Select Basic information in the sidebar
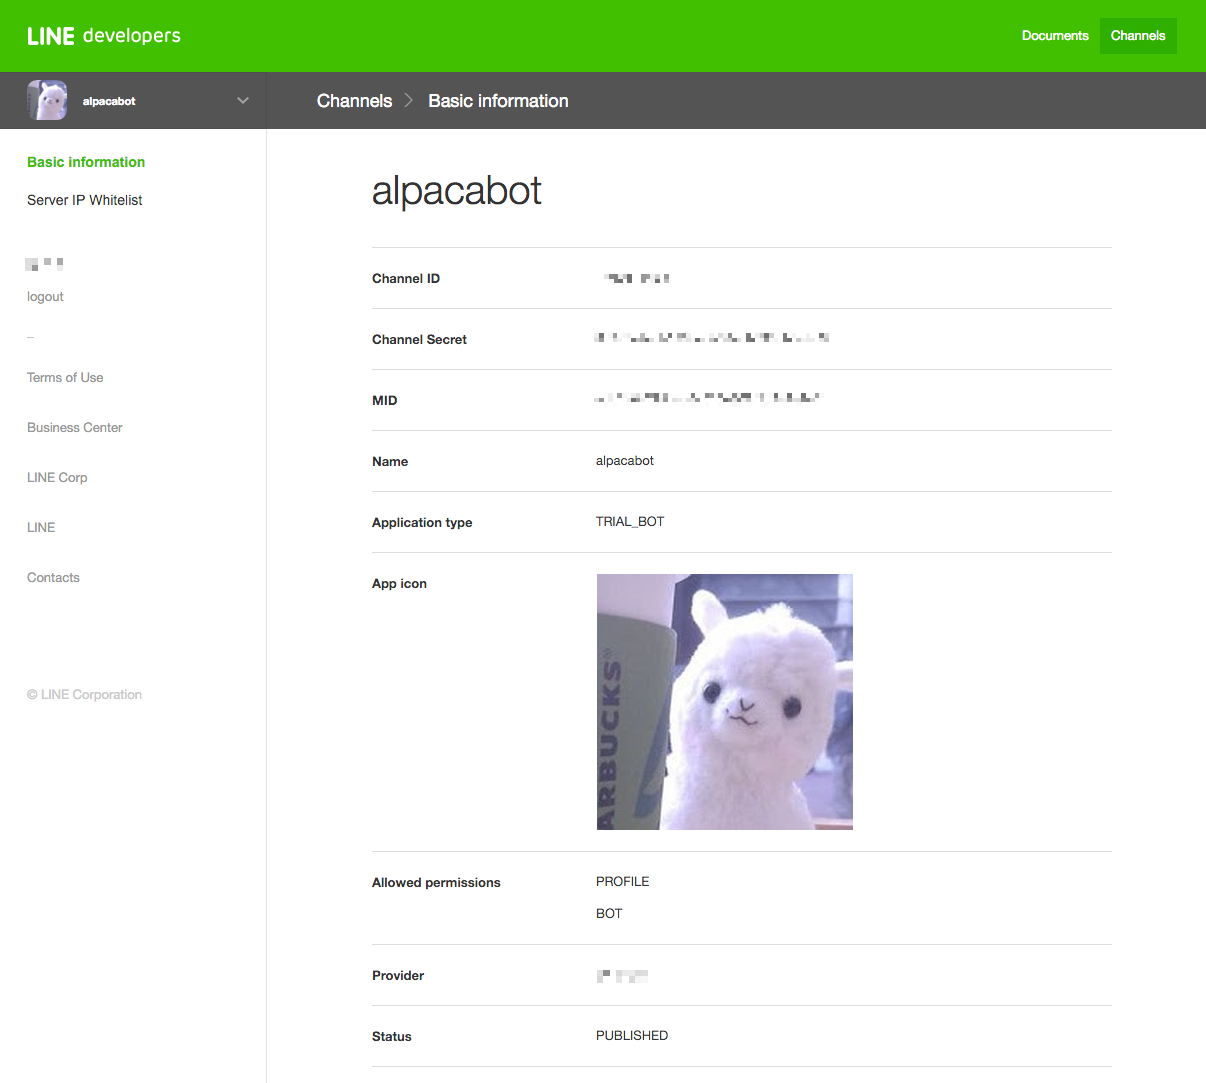This screenshot has height=1083, width=1206. coord(86,162)
